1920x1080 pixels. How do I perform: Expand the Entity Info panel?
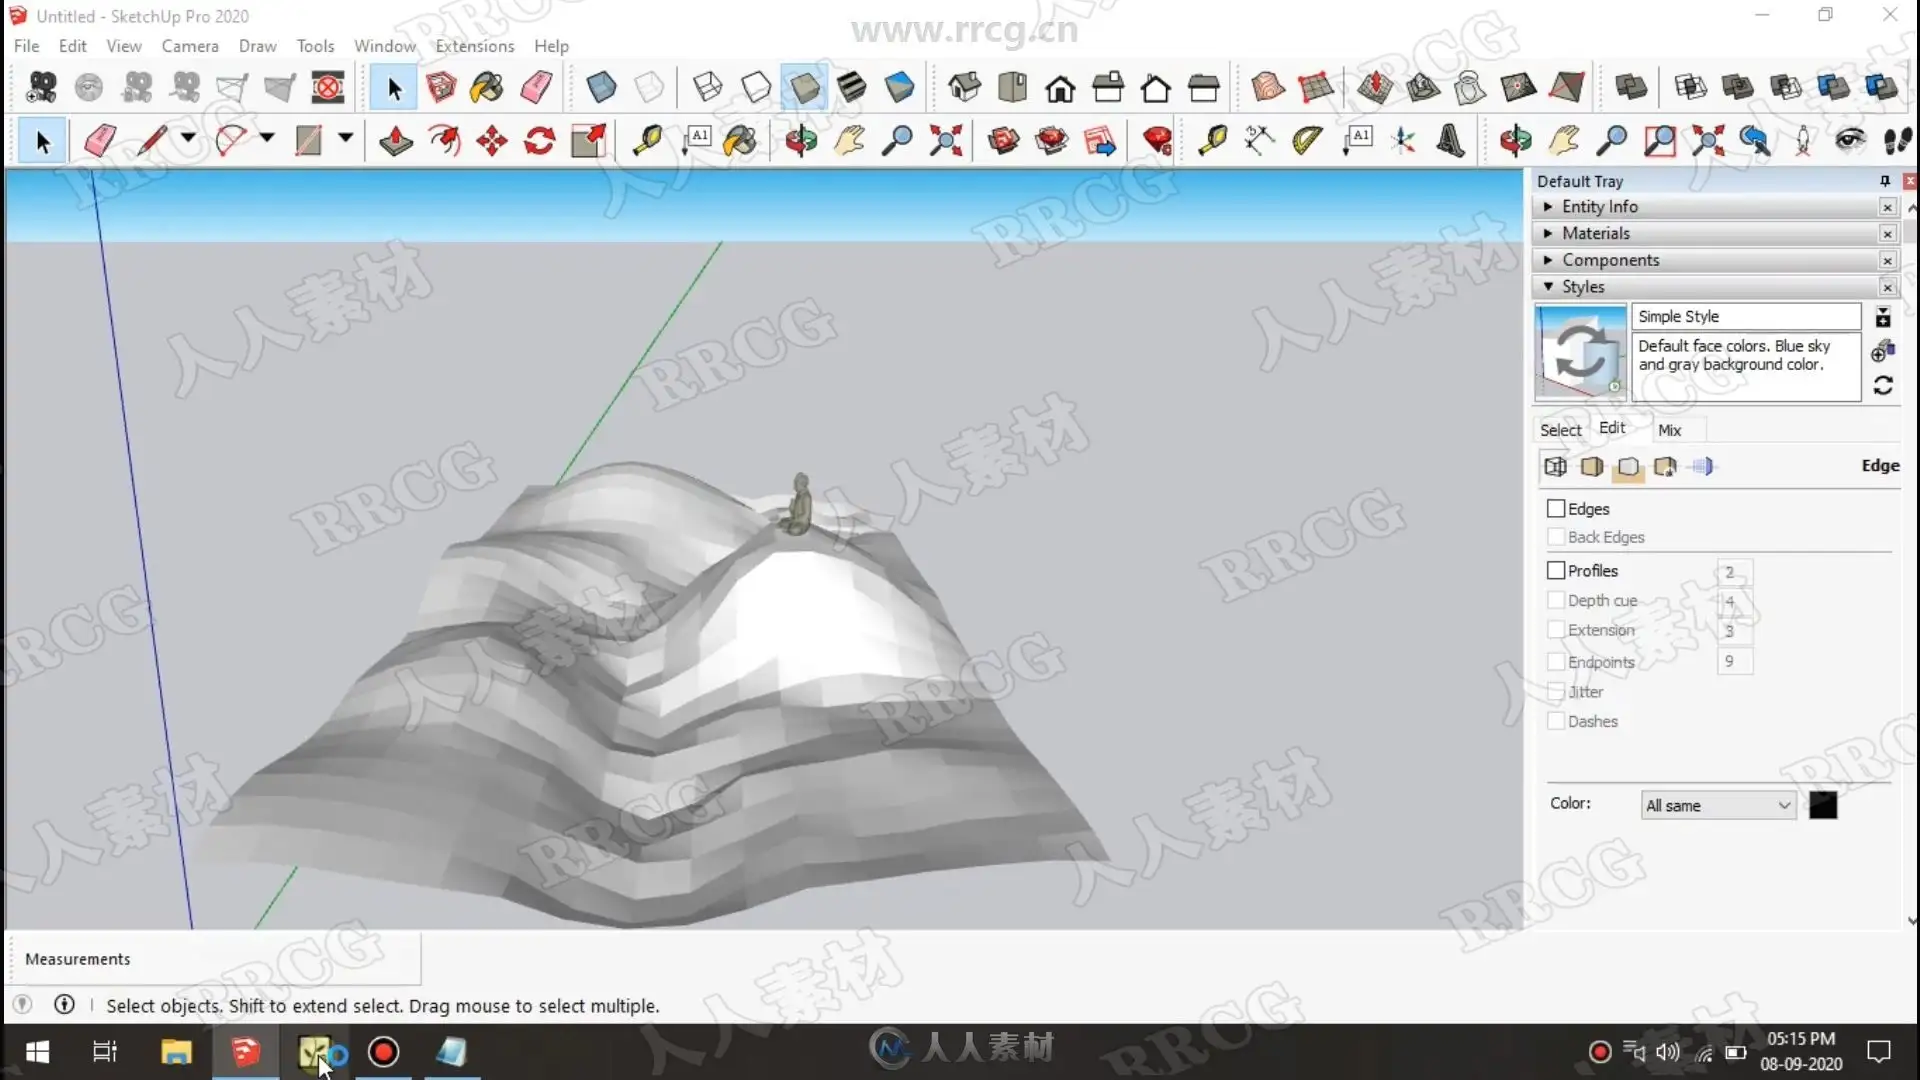click(1600, 207)
